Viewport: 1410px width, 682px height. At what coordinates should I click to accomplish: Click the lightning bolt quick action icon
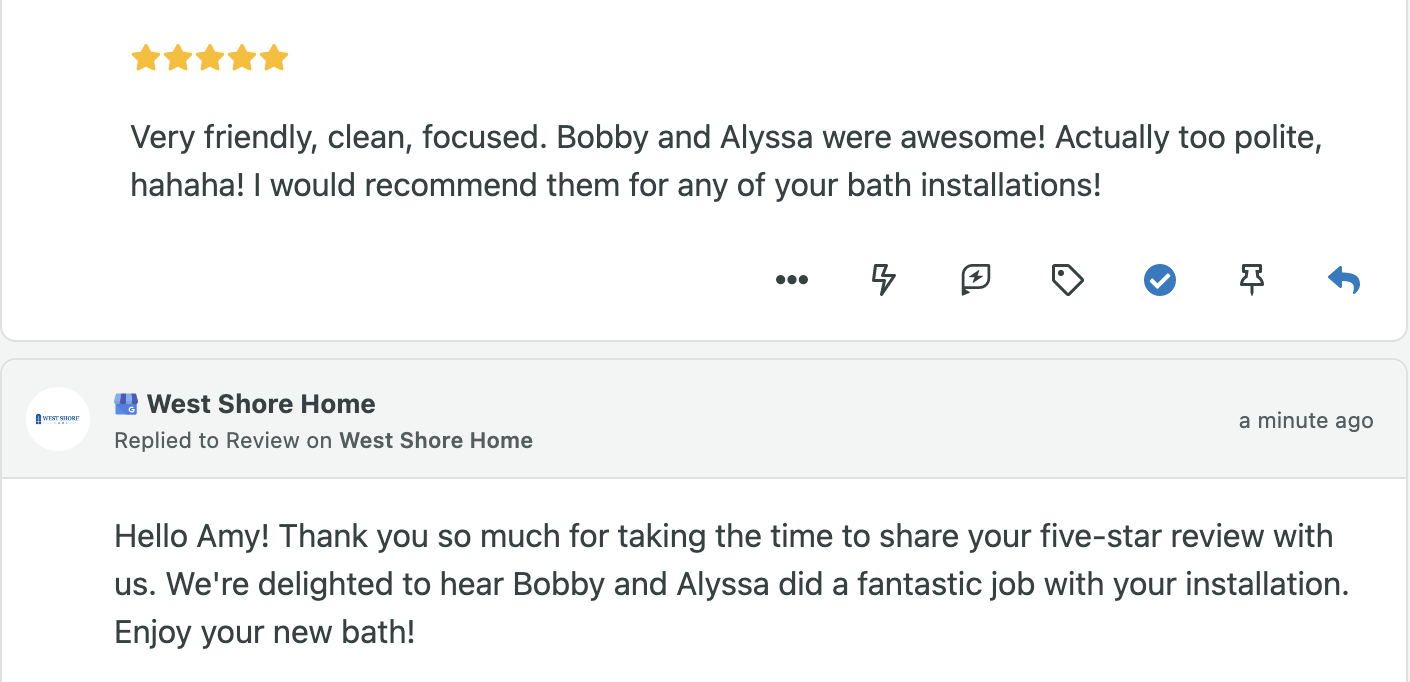(883, 280)
